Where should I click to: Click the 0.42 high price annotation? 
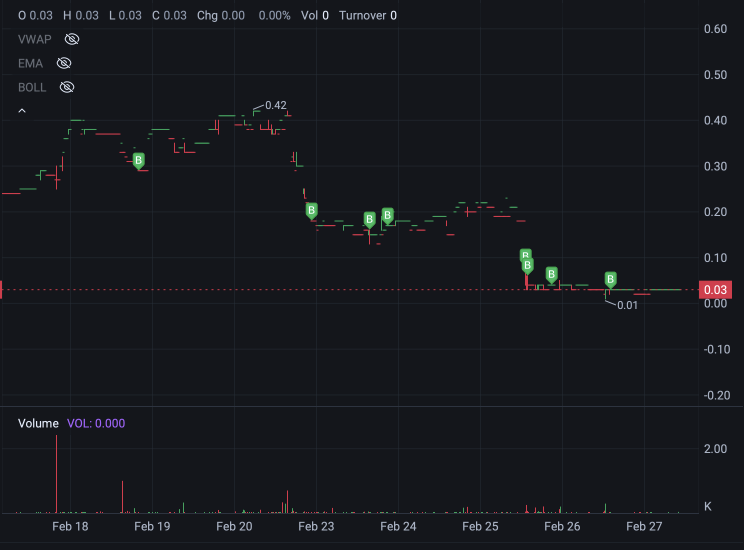(x=276, y=105)
